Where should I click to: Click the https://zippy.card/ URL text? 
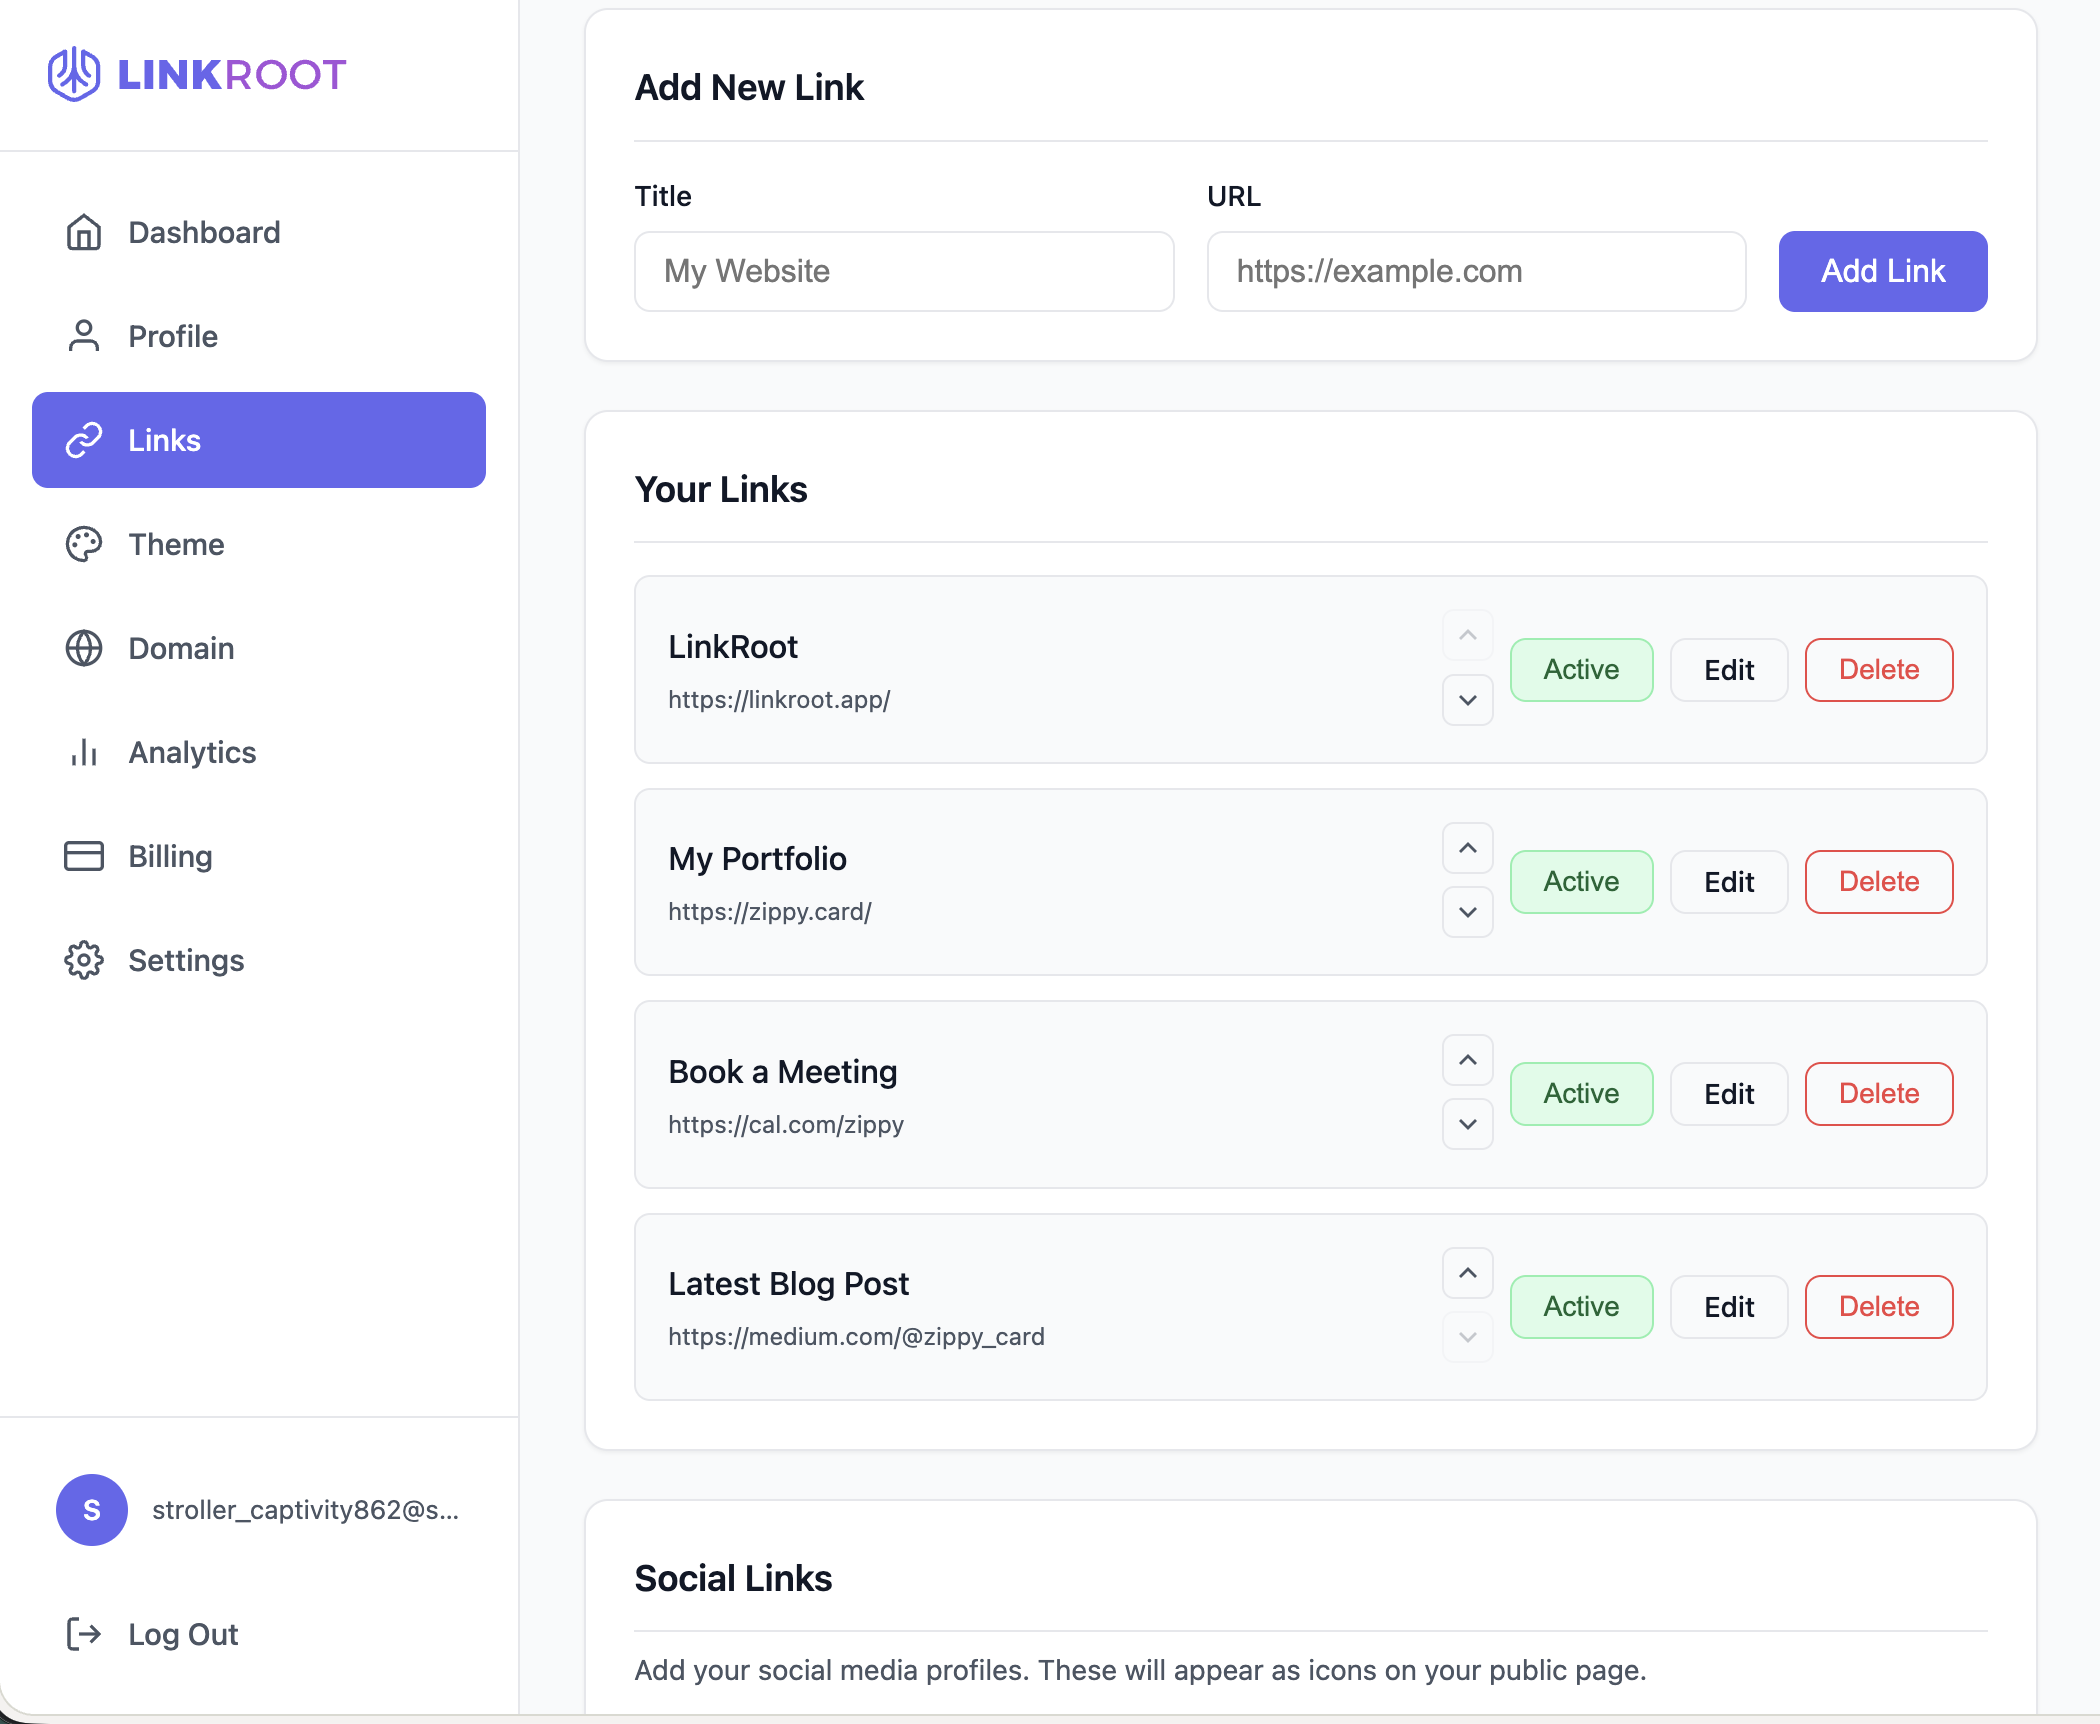tap(770, 912)
